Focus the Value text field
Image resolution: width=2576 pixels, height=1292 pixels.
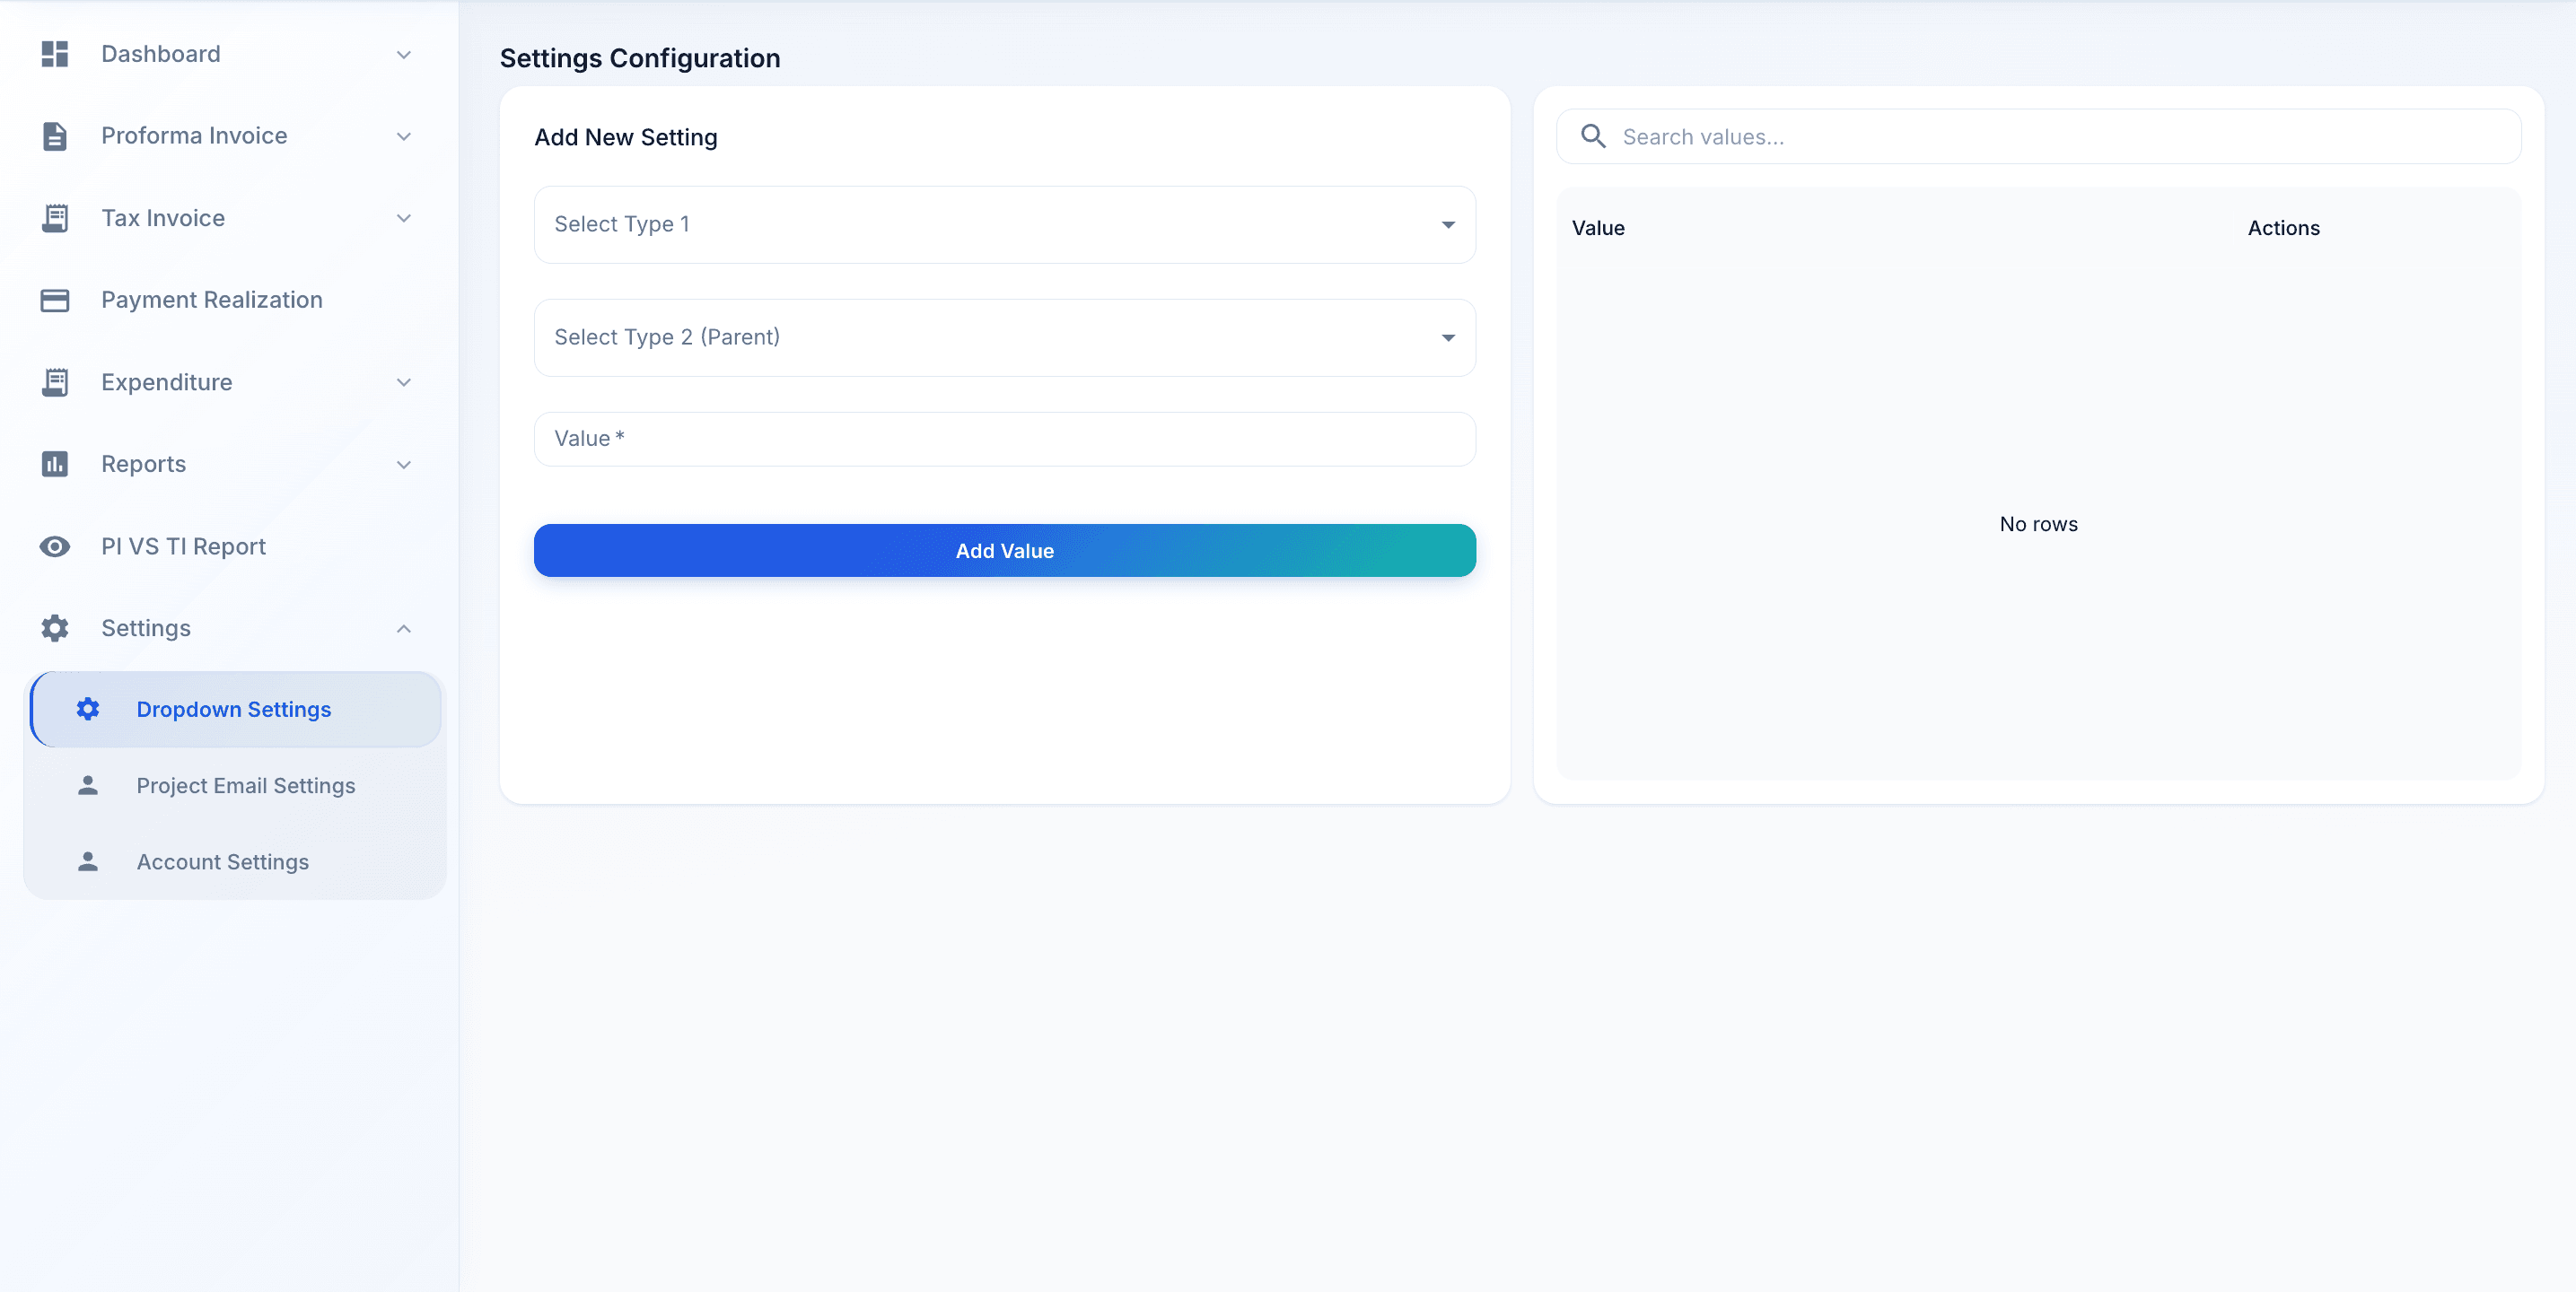1004,439
